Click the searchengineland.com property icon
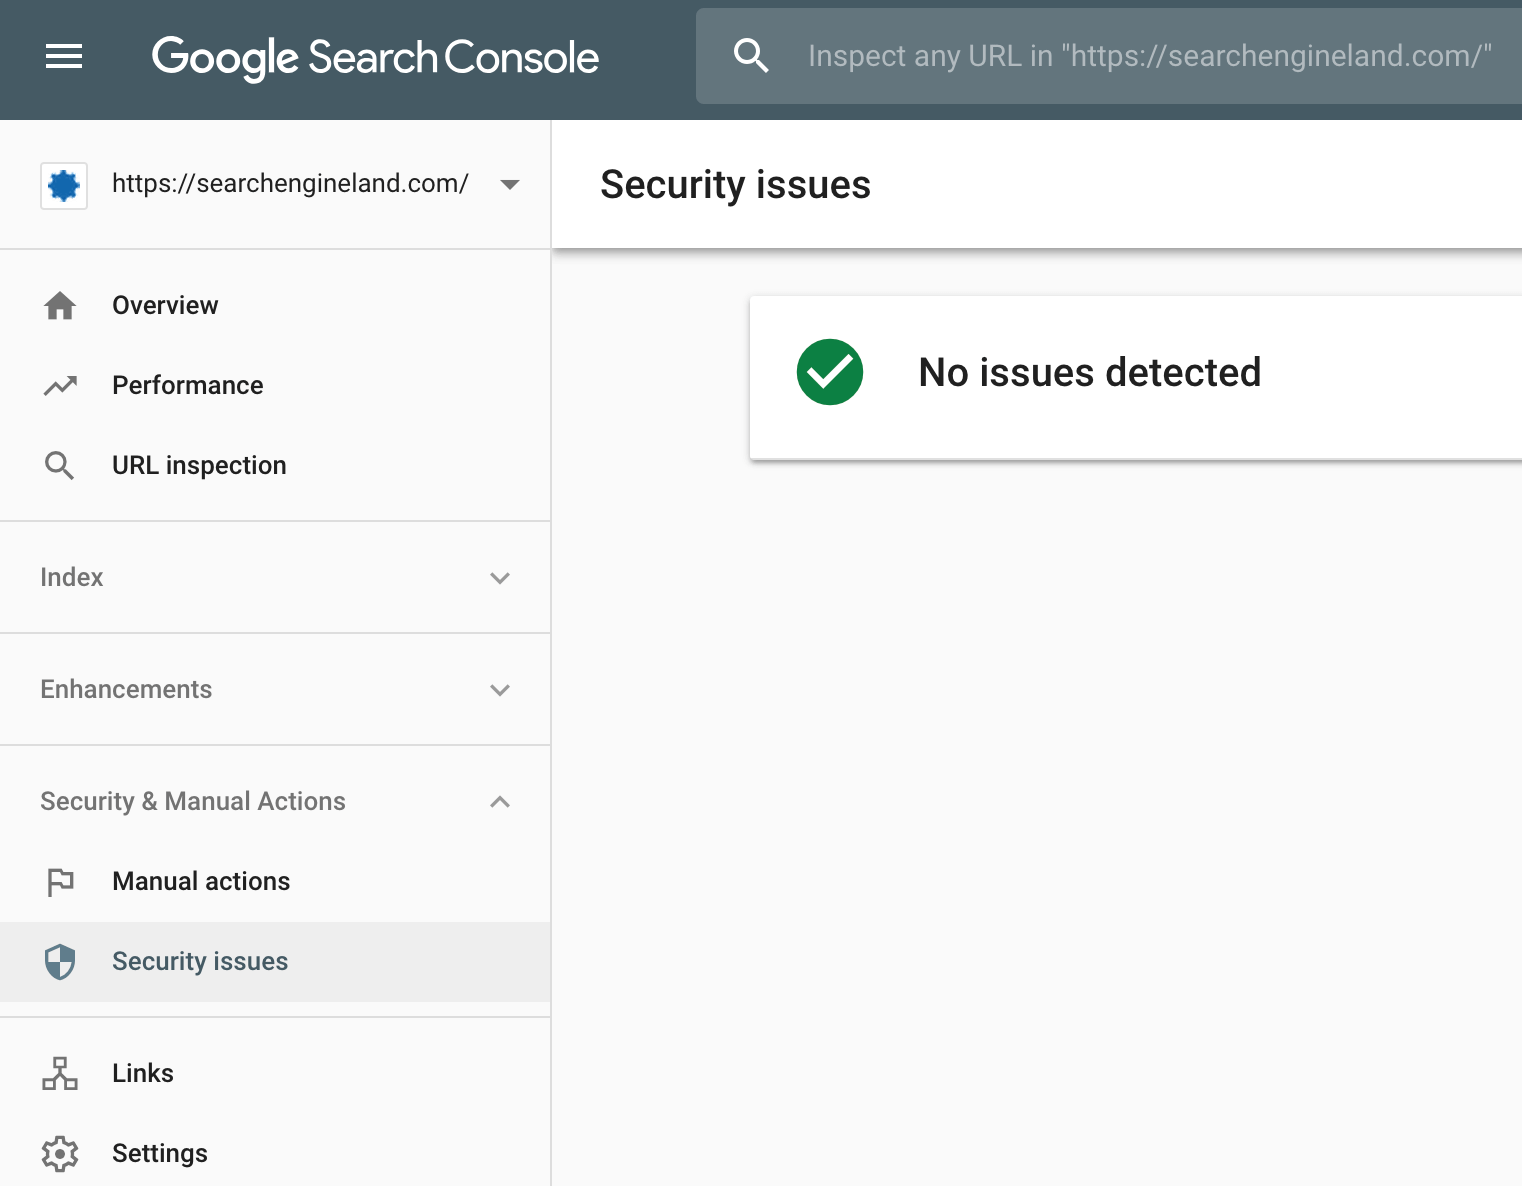Image resolution: width=1522 pixels, height=1186 pixels. click(x=63, y=185)
